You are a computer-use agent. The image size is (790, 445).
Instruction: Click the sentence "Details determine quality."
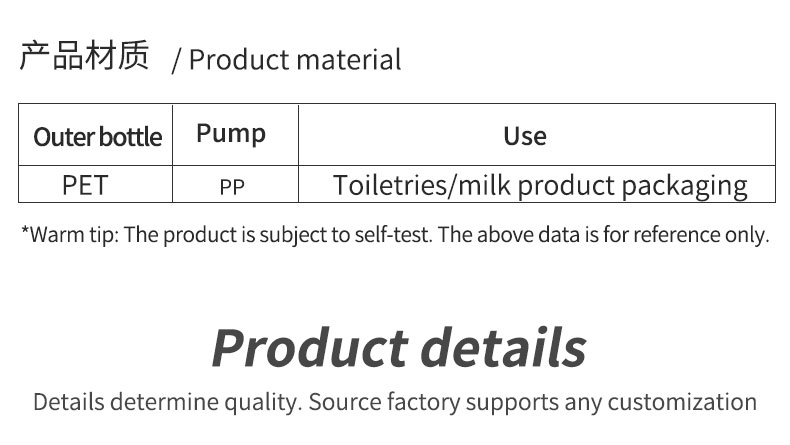[x=168, y=403]
